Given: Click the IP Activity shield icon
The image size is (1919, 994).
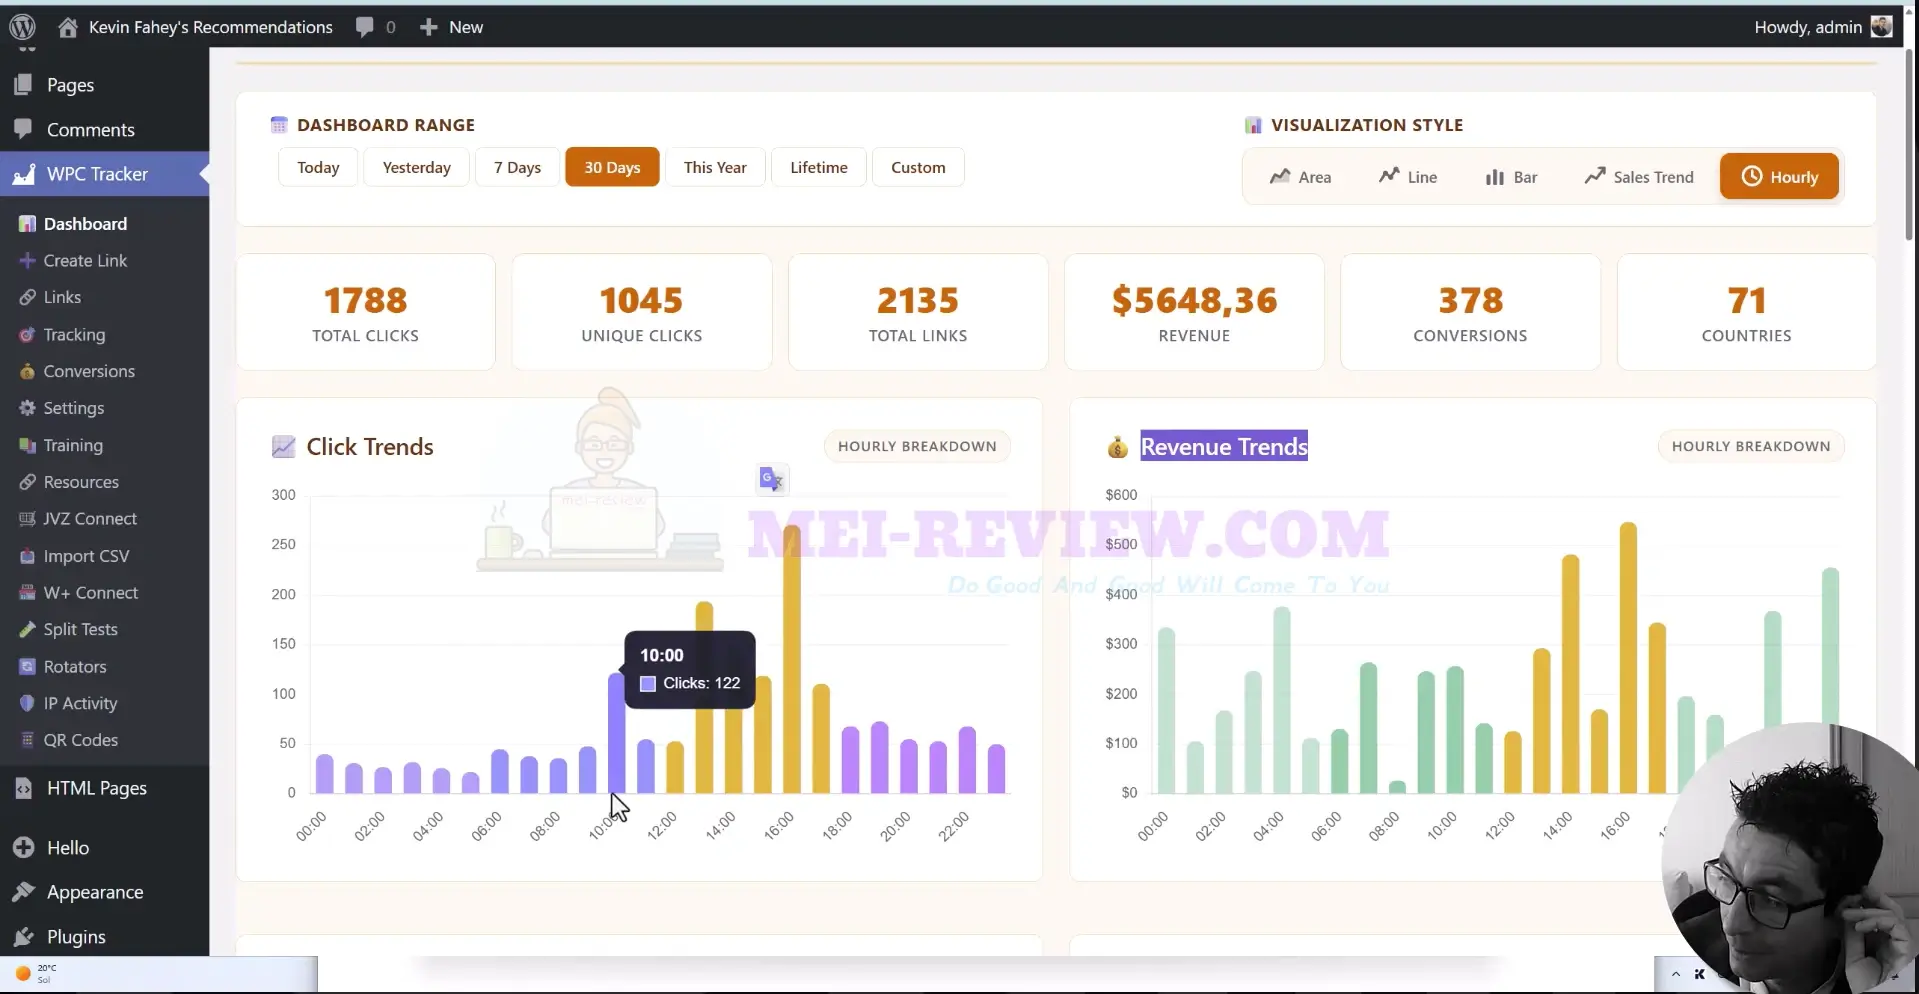Looking at the screenshot, I should pos(27,703).
